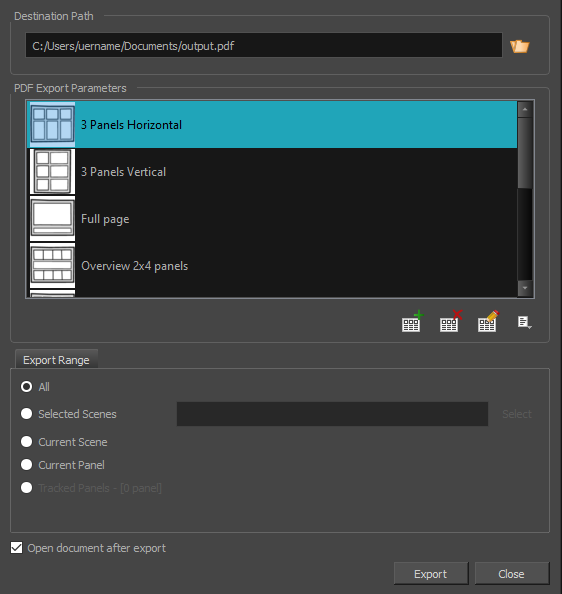
Task: Click the edit PDF profile pencil icon
Action: pyautogui.click(x=488, y=321)
